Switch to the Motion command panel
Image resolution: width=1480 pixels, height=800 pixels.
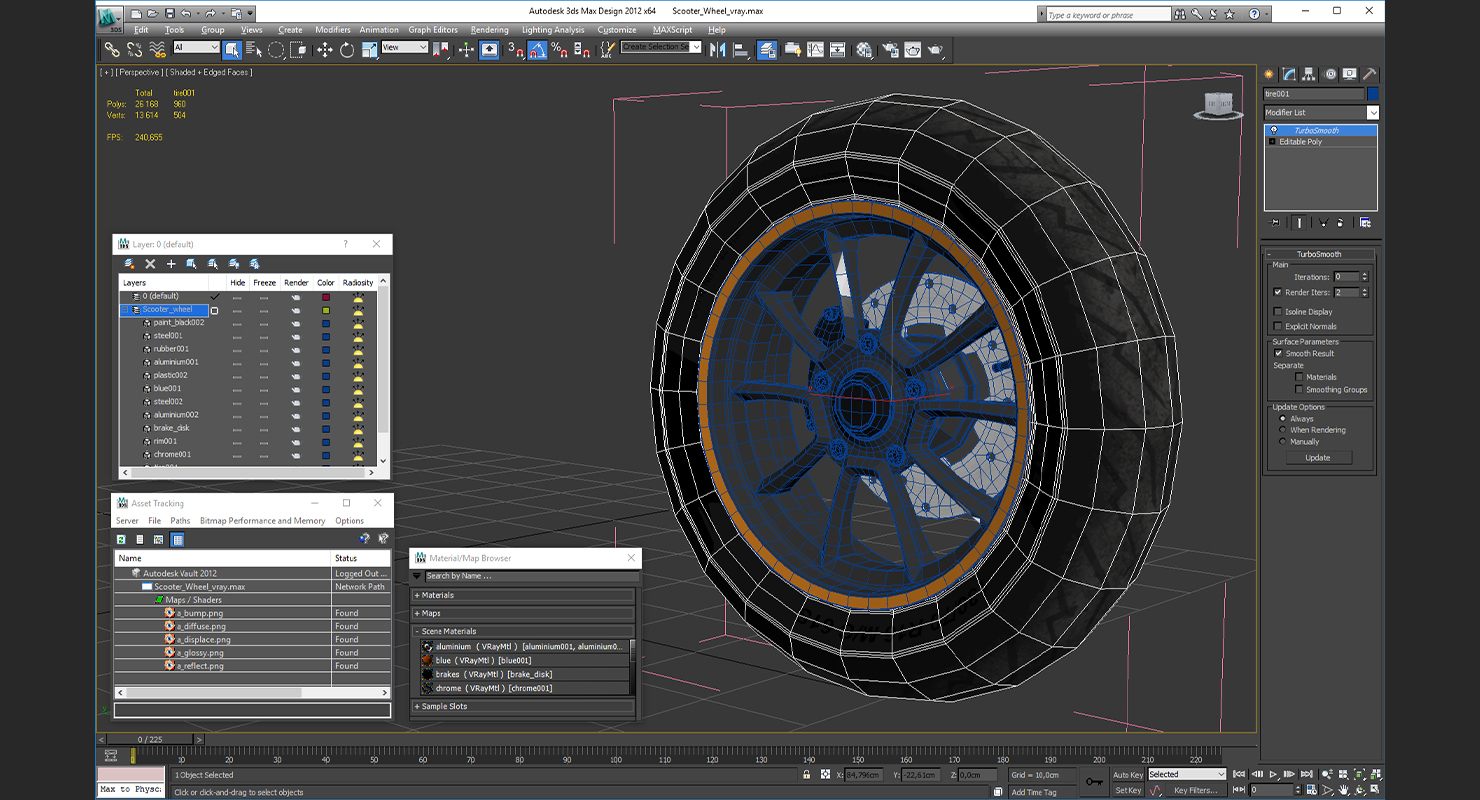[1330, 74]
